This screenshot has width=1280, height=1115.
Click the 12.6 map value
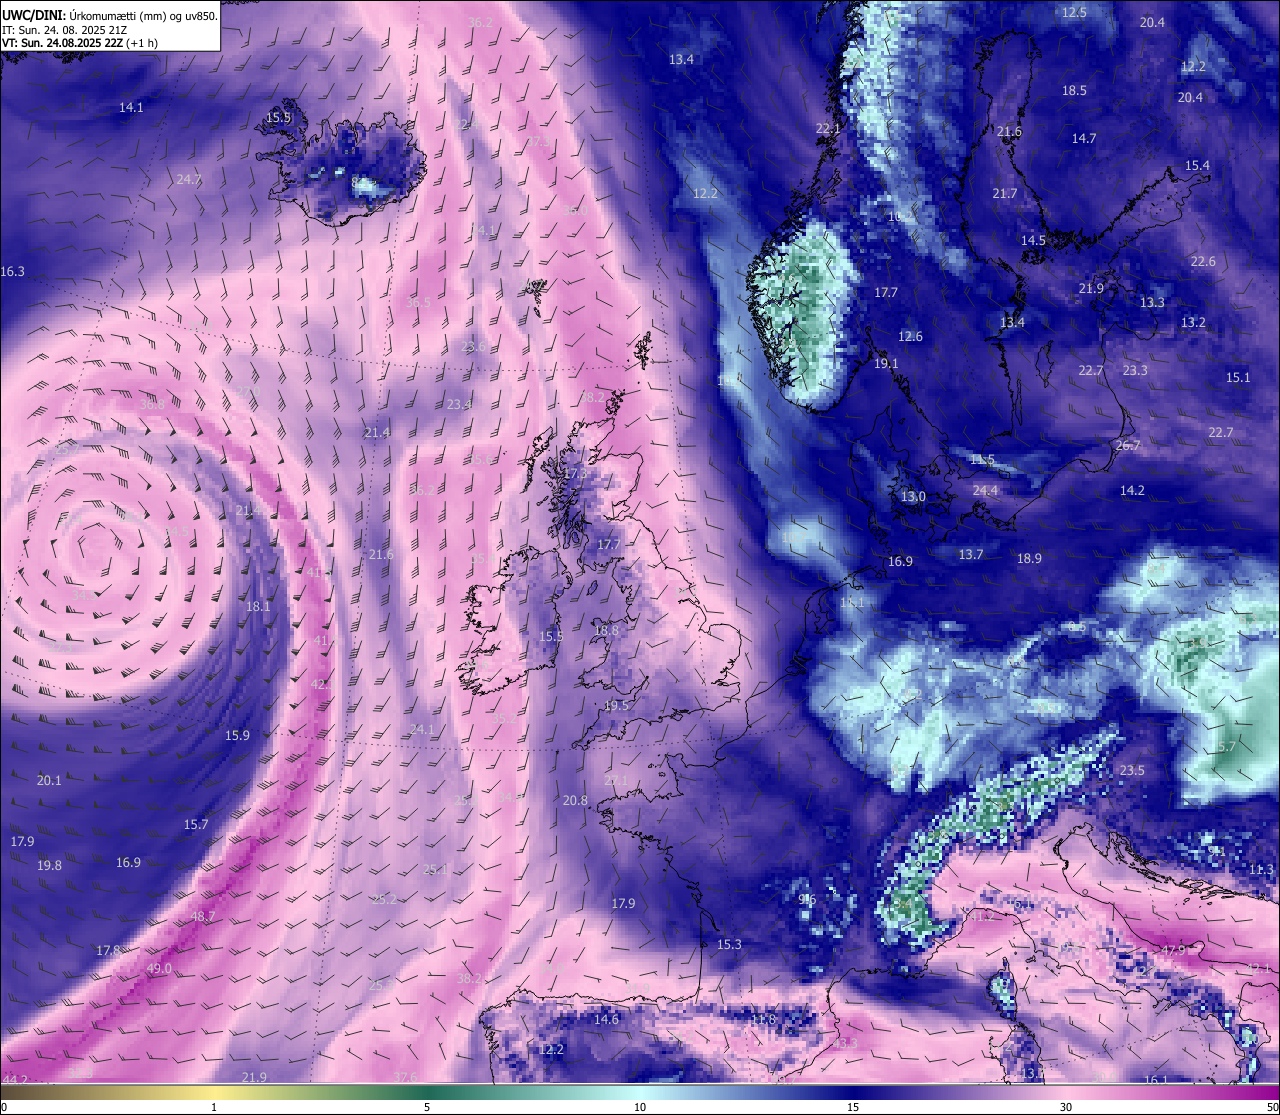(910, 336)
